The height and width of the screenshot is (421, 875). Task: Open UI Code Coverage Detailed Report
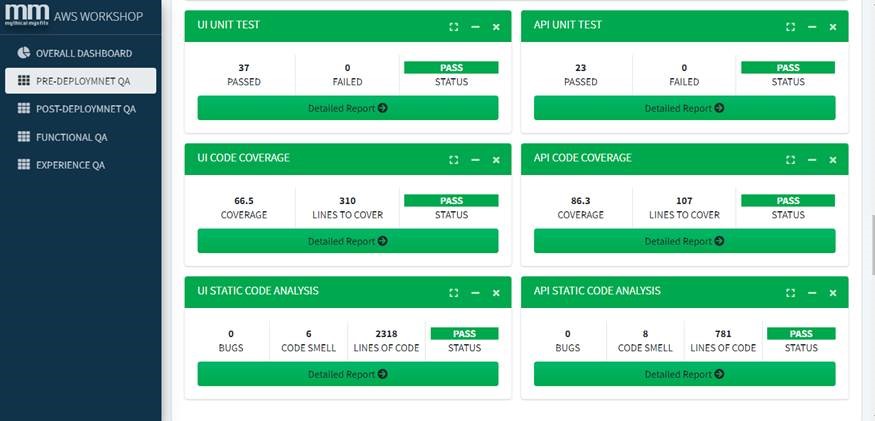[348, 241]
